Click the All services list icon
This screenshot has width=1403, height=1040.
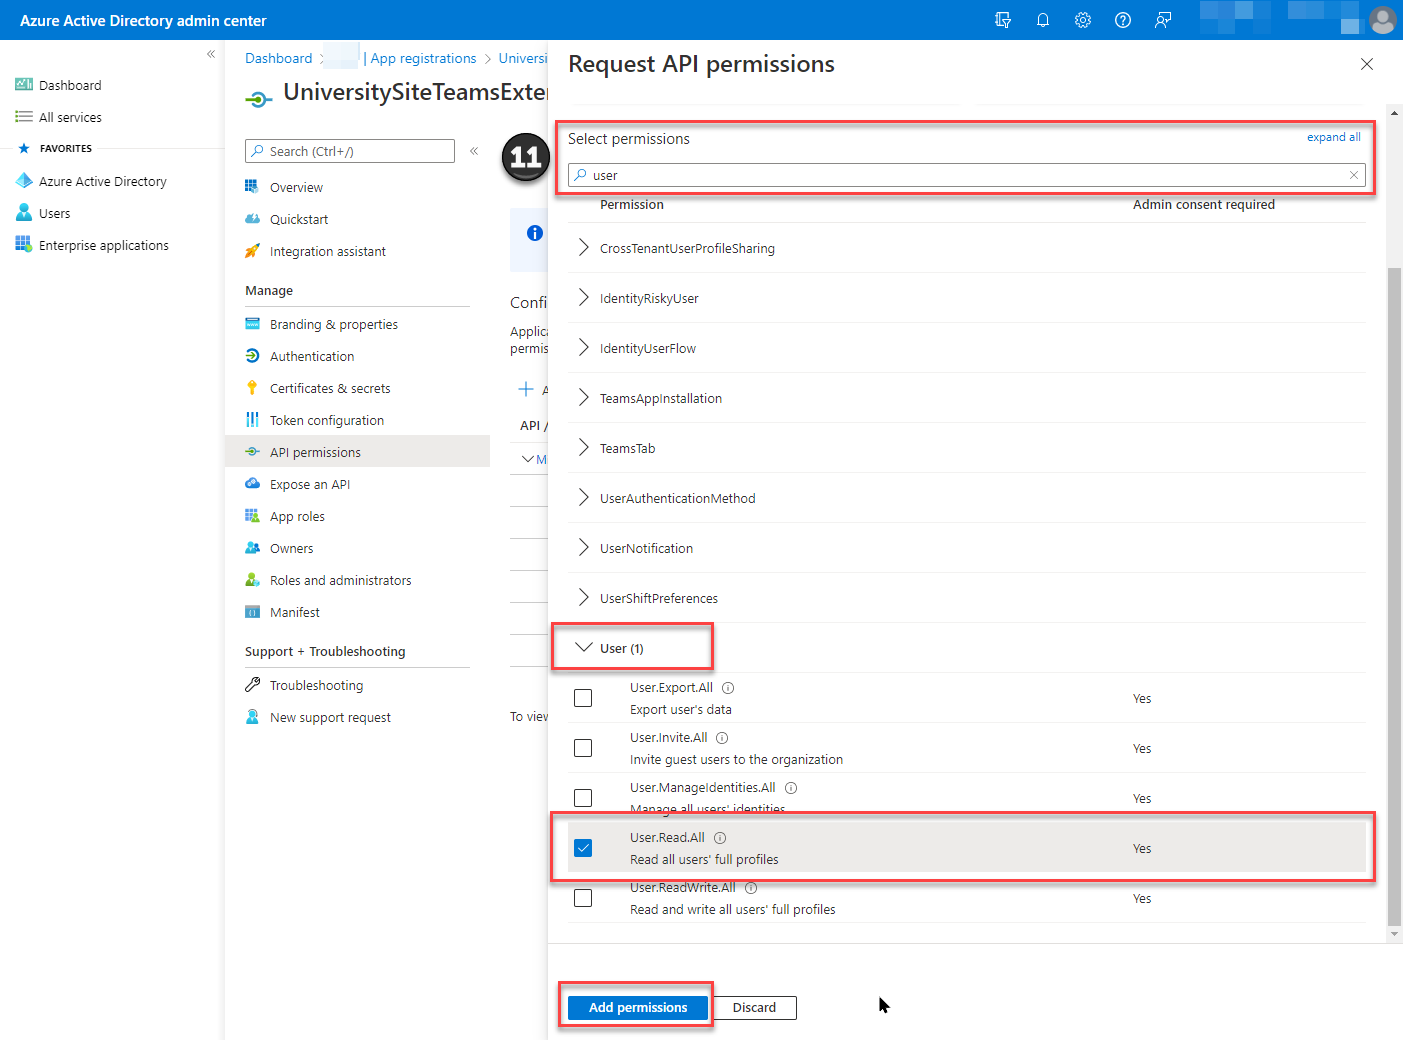(x=24, y=117)
